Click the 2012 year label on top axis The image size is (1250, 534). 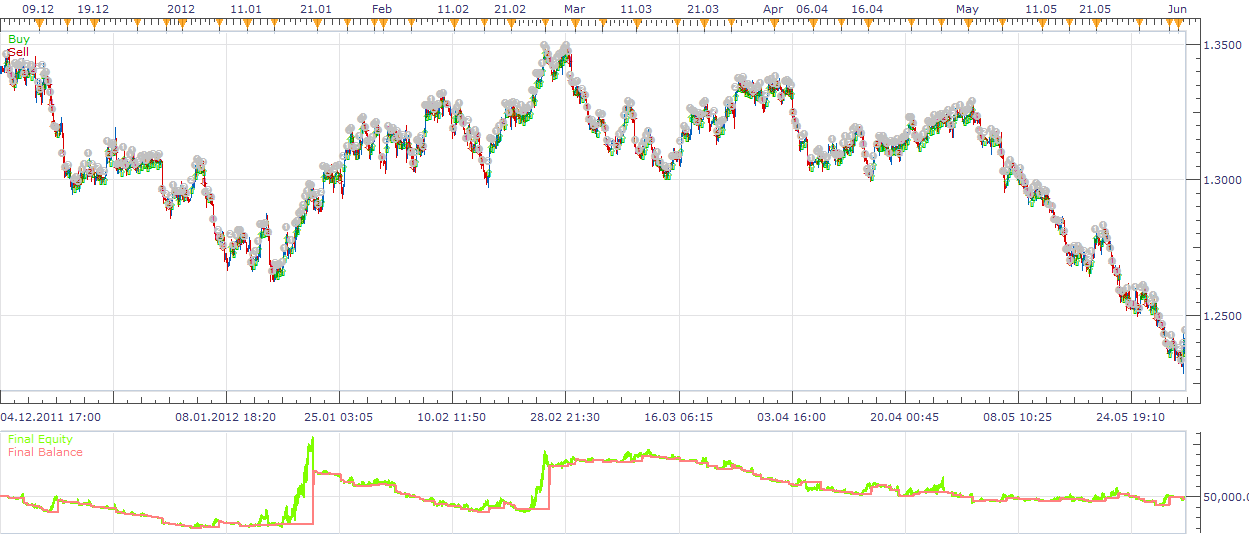(x=181, y=9)
